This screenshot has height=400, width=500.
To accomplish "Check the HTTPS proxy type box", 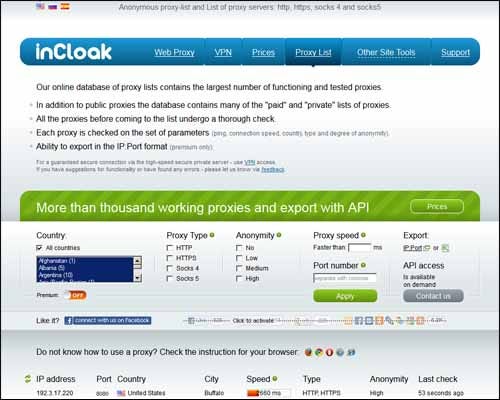I will click(170, 258).
